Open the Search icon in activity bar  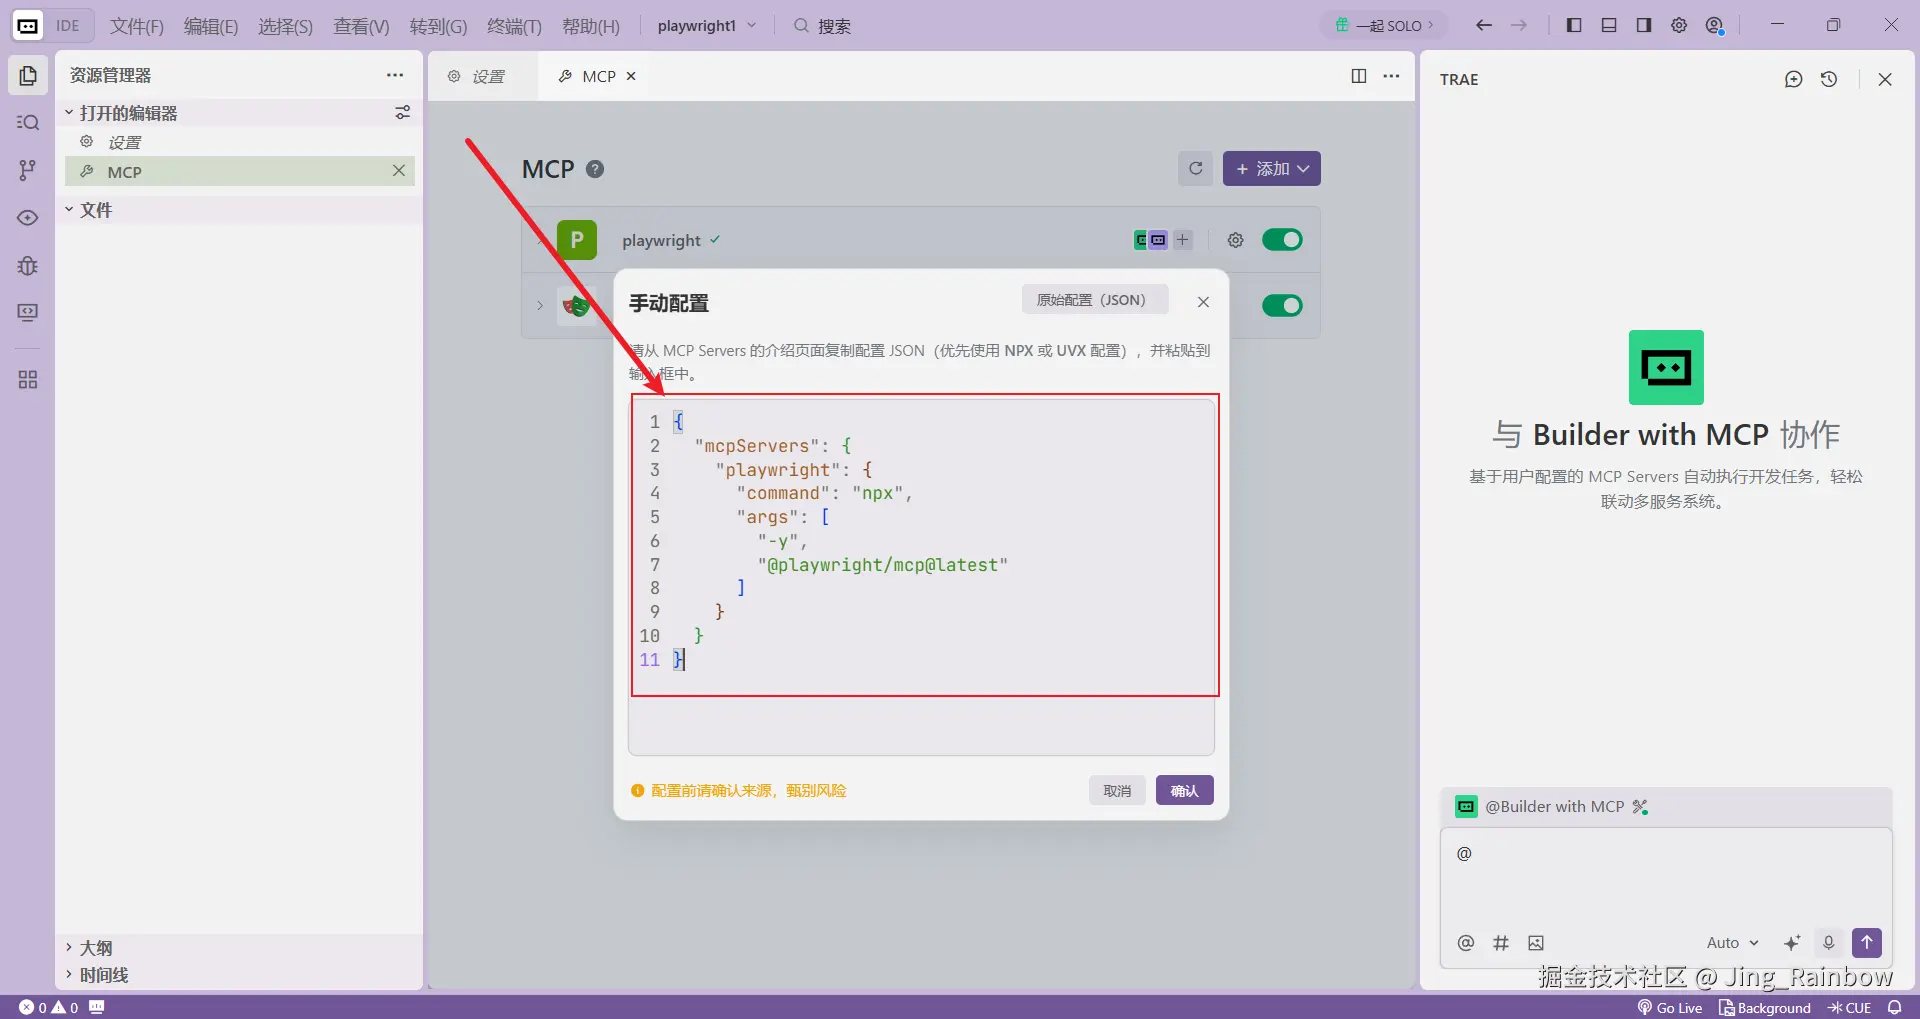click(28, 122)
